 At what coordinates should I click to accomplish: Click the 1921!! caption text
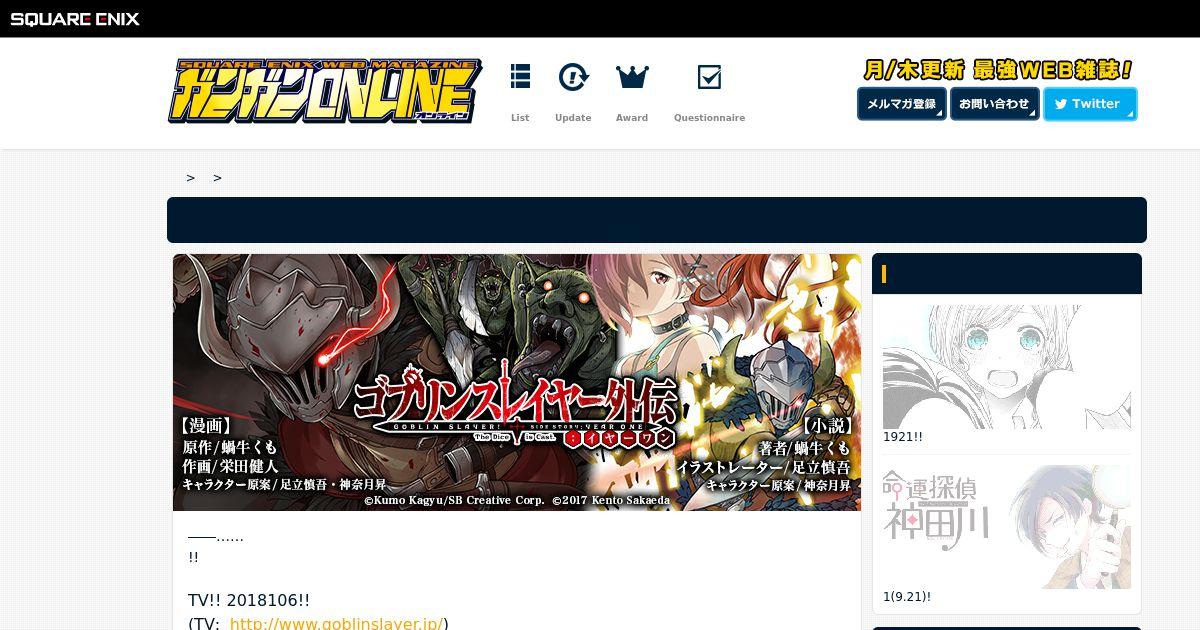coord(902,437)
